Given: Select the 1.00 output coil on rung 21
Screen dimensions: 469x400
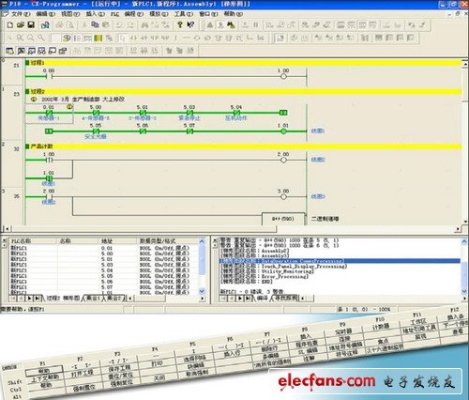Looking at the screenshot, I should click(283, 76).
